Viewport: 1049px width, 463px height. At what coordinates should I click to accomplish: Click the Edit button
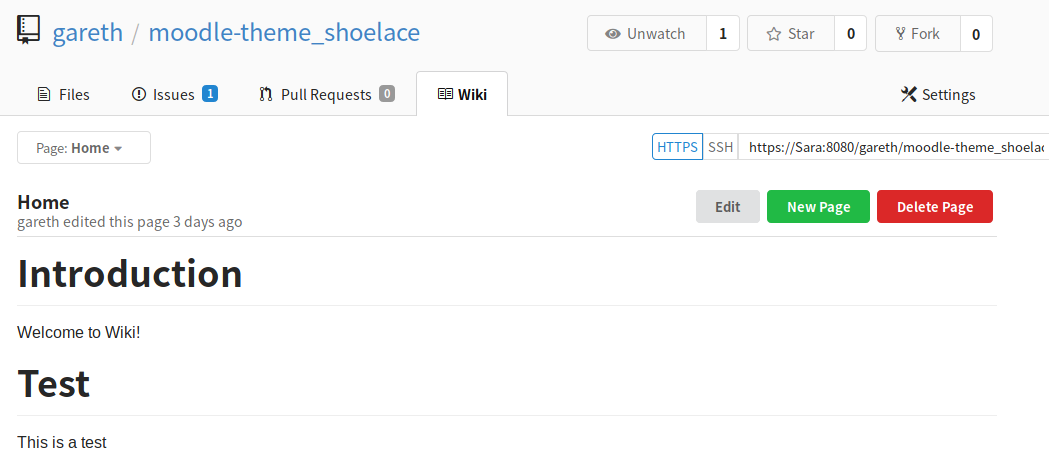point(728,207)
